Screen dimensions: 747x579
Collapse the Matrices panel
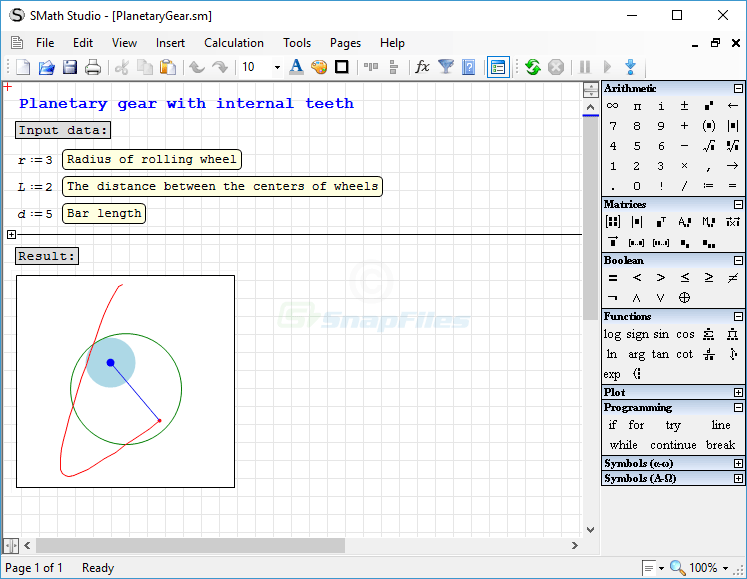738,204
